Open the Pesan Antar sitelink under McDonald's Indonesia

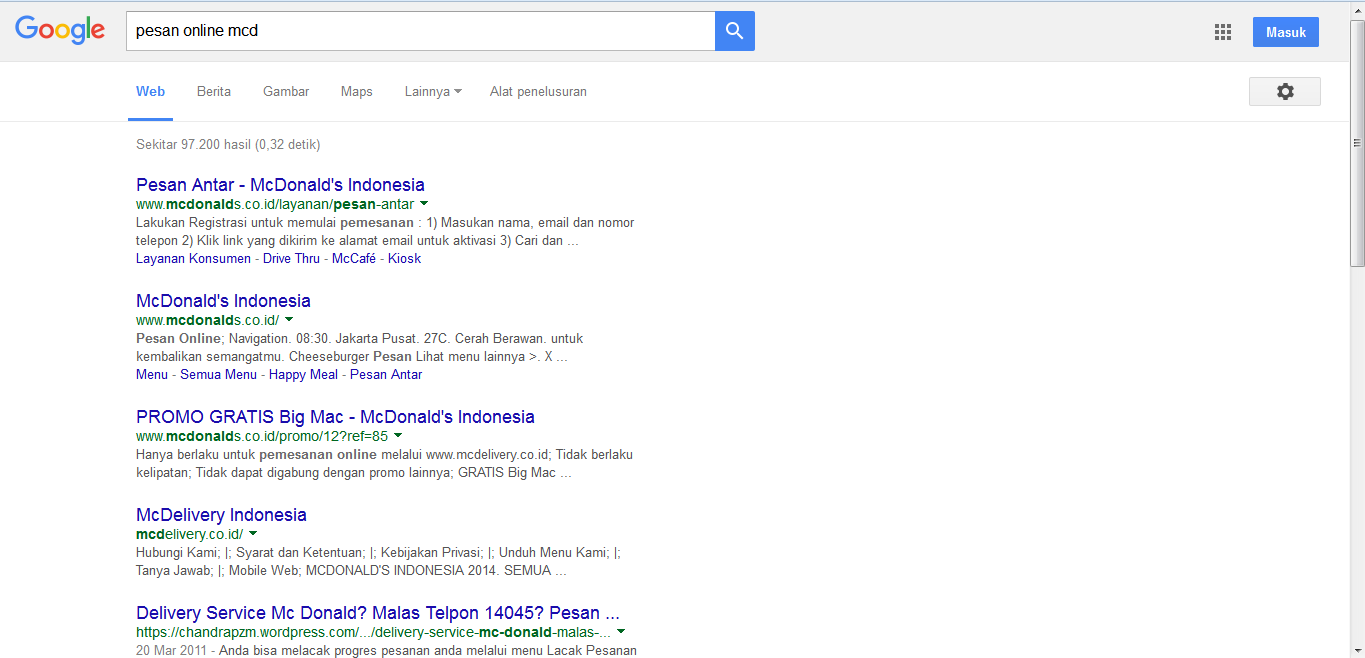[x=386, y=375]
